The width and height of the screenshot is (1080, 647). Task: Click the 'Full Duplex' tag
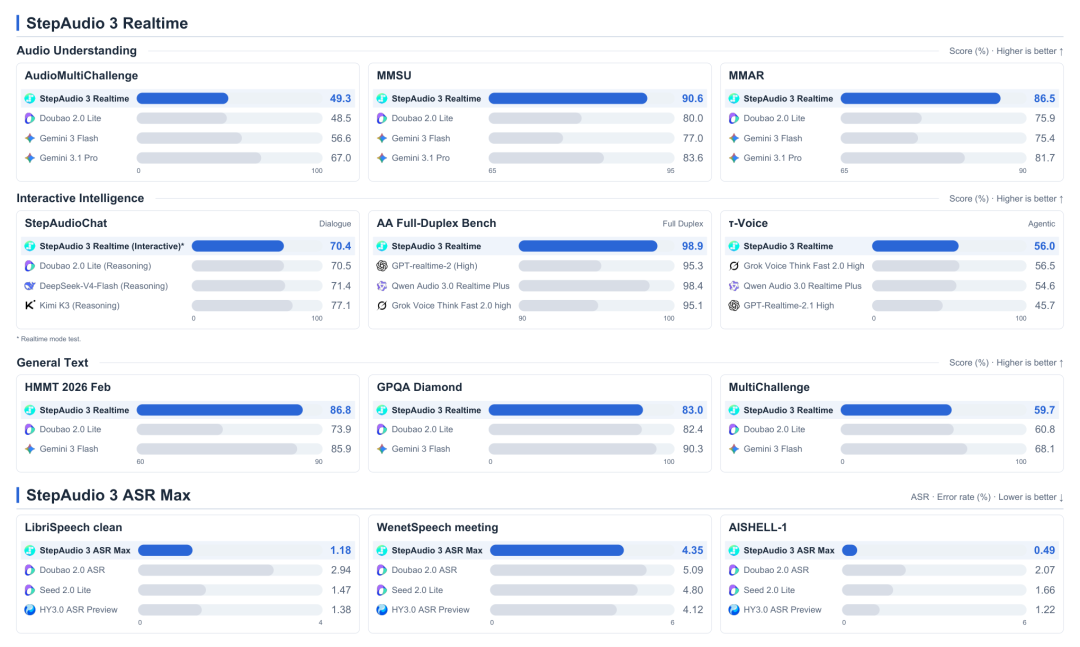click(x=683, y=224)
